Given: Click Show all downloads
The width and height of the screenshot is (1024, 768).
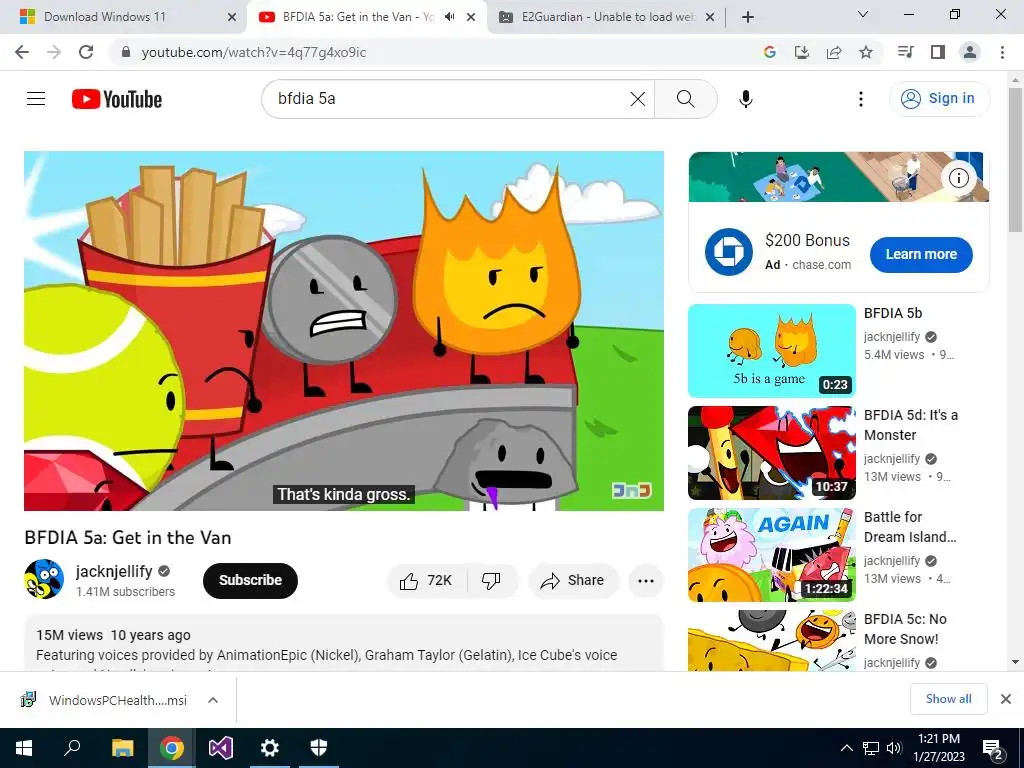Looking at the screenshot, I should (x=948, y=699).
